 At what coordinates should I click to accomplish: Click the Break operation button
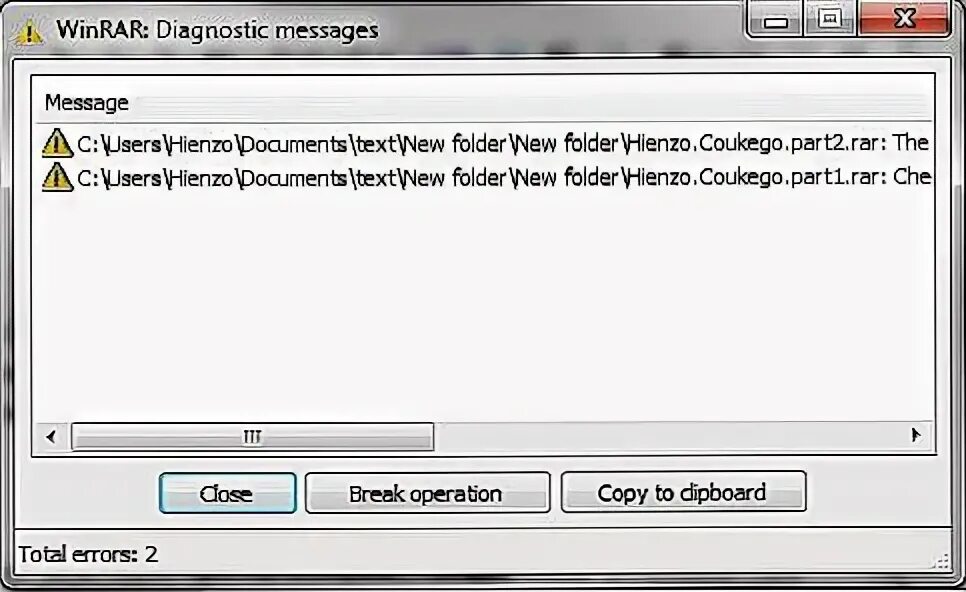point(427,493)
